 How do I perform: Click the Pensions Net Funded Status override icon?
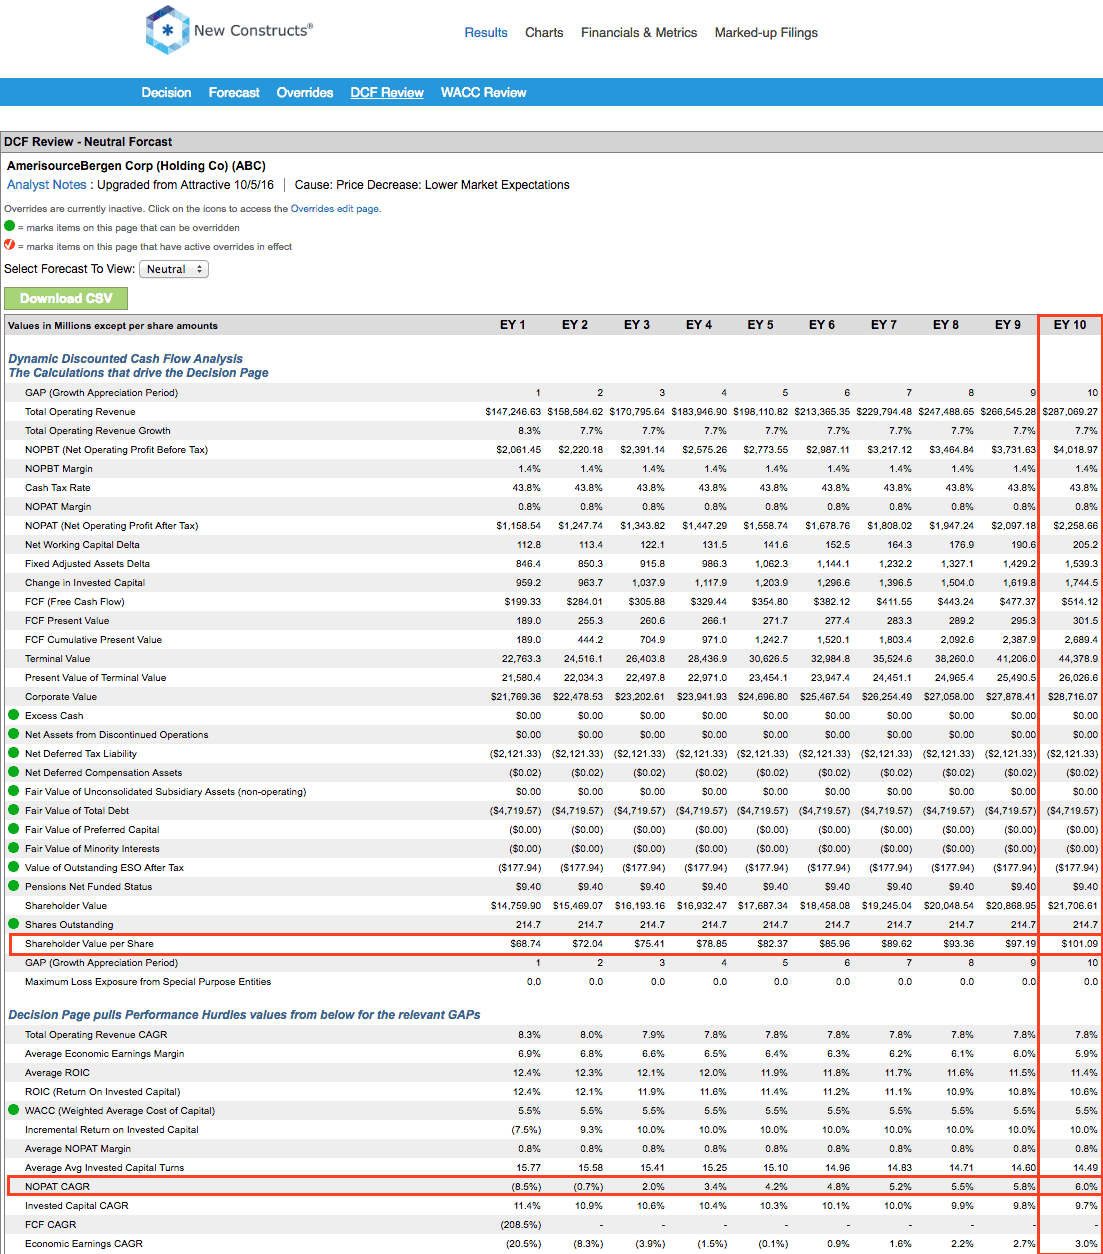point(14,886)
